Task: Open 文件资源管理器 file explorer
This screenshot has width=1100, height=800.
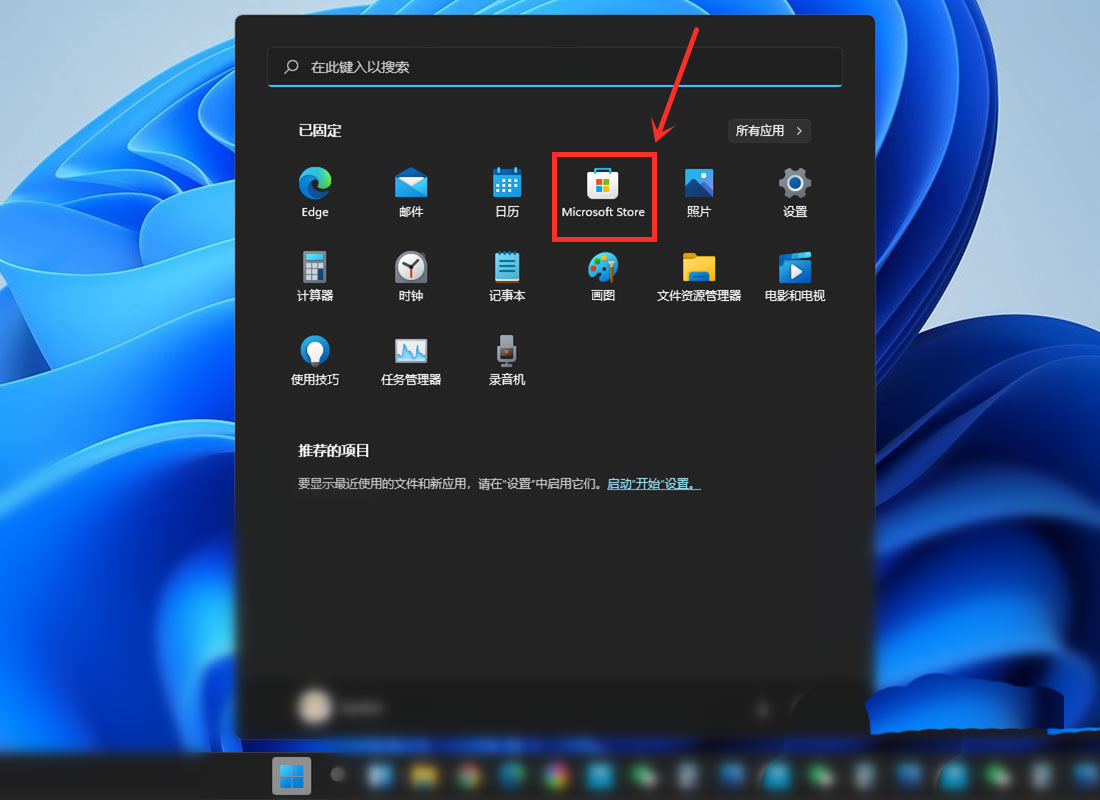Action: [699, 276]
